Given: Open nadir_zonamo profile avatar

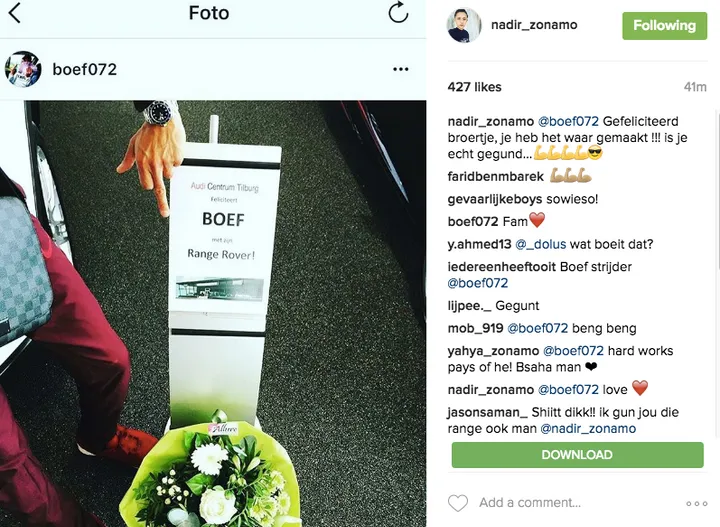Looking at the screenshot, I should (464, 25).
